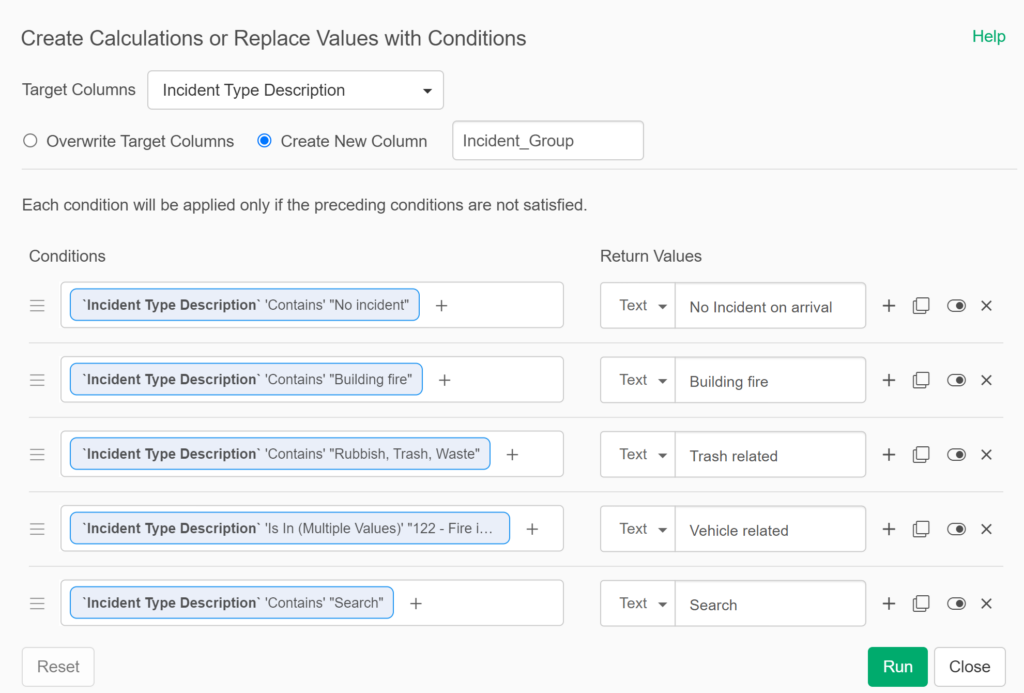Viewport: 1024px width, 693px height.
Task: Open the Help link
Action: coord(988,36)
